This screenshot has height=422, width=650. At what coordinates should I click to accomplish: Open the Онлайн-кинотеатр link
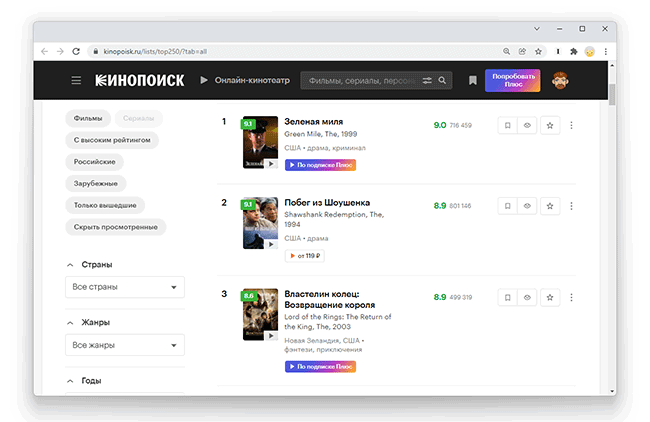coord(245,80)
